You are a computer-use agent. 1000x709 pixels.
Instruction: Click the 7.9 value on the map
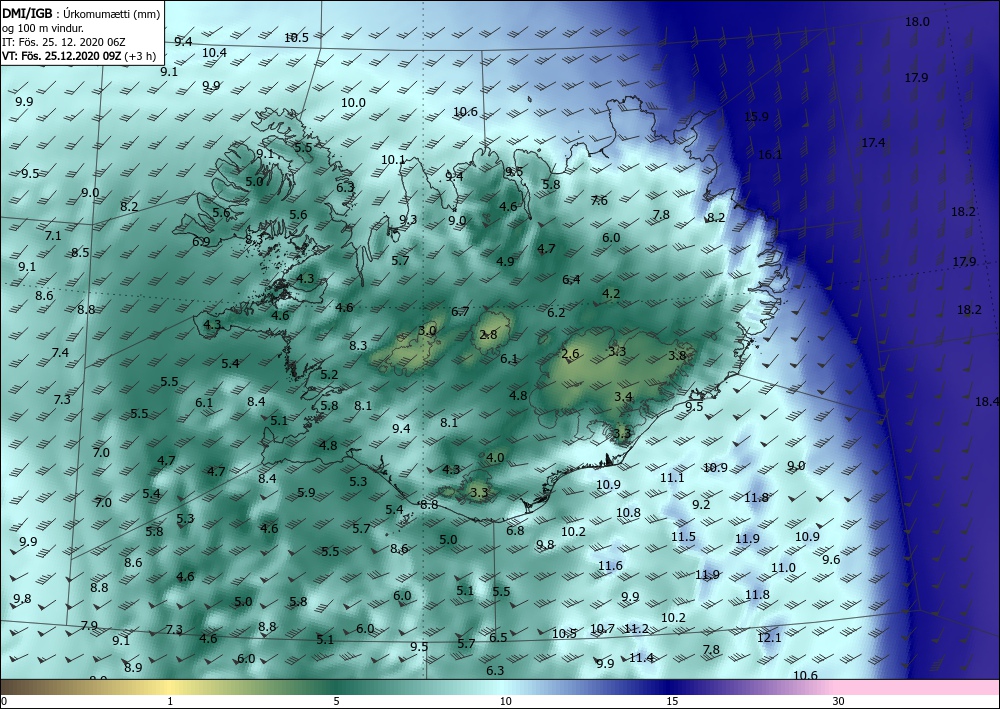89,625
